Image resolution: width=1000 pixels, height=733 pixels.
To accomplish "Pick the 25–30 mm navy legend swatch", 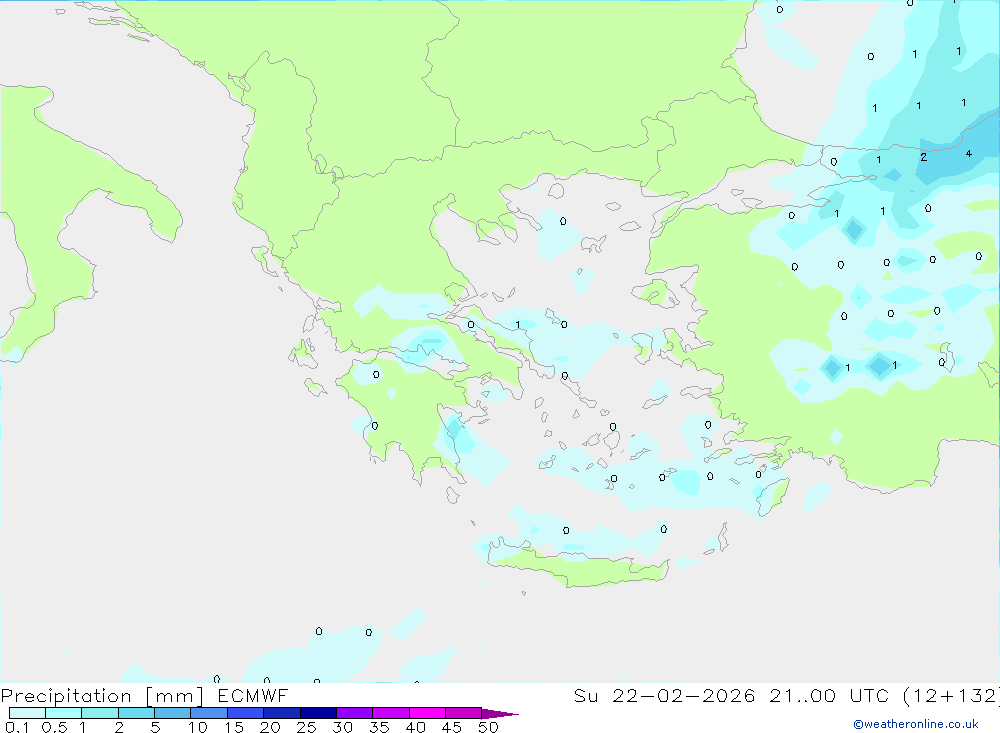I will (318, 713).
